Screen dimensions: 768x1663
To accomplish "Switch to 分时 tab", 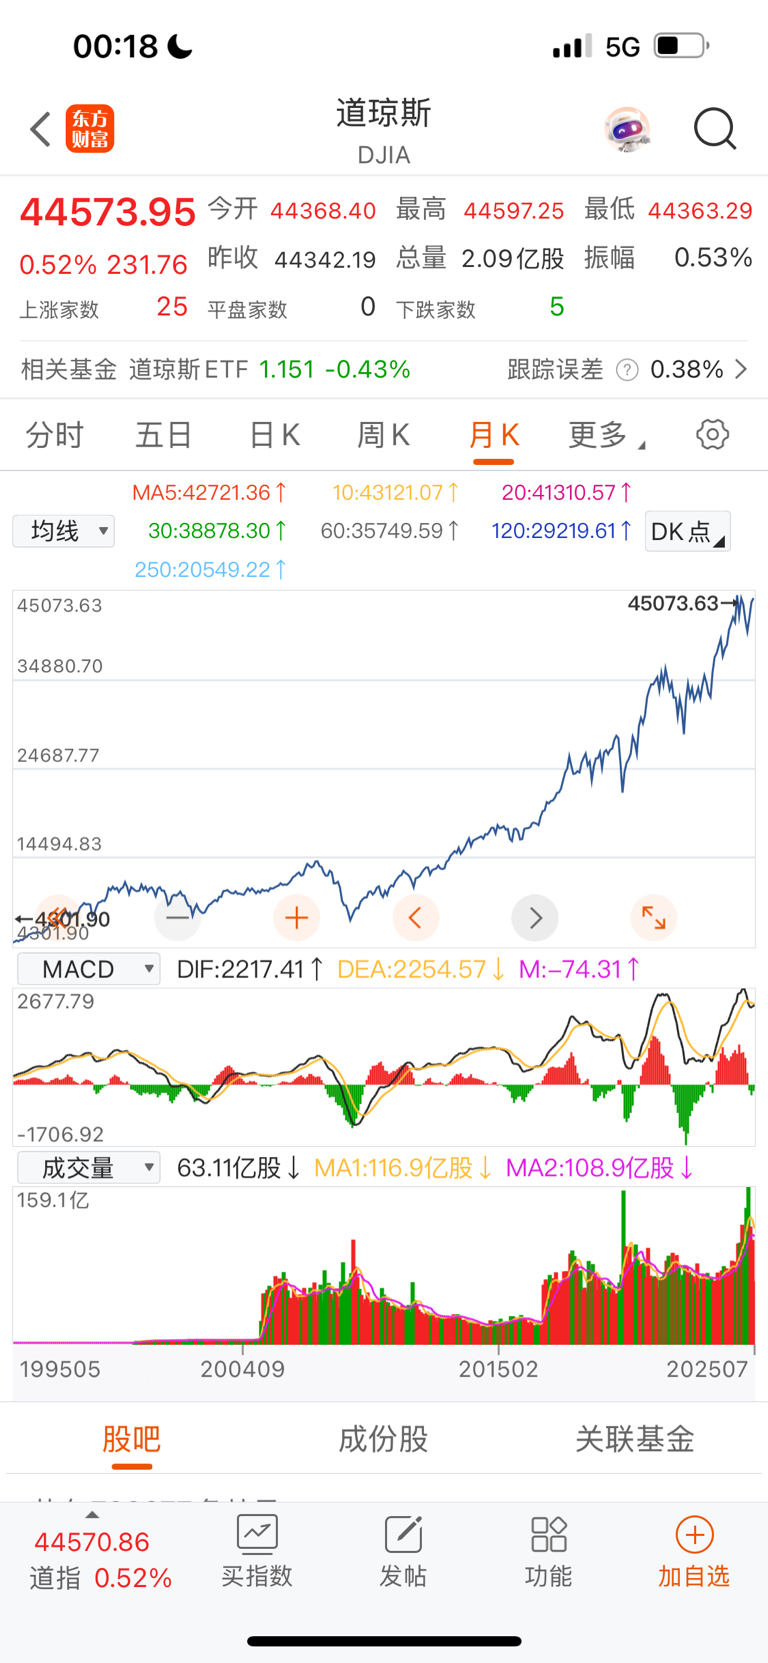I will (55, 435).
